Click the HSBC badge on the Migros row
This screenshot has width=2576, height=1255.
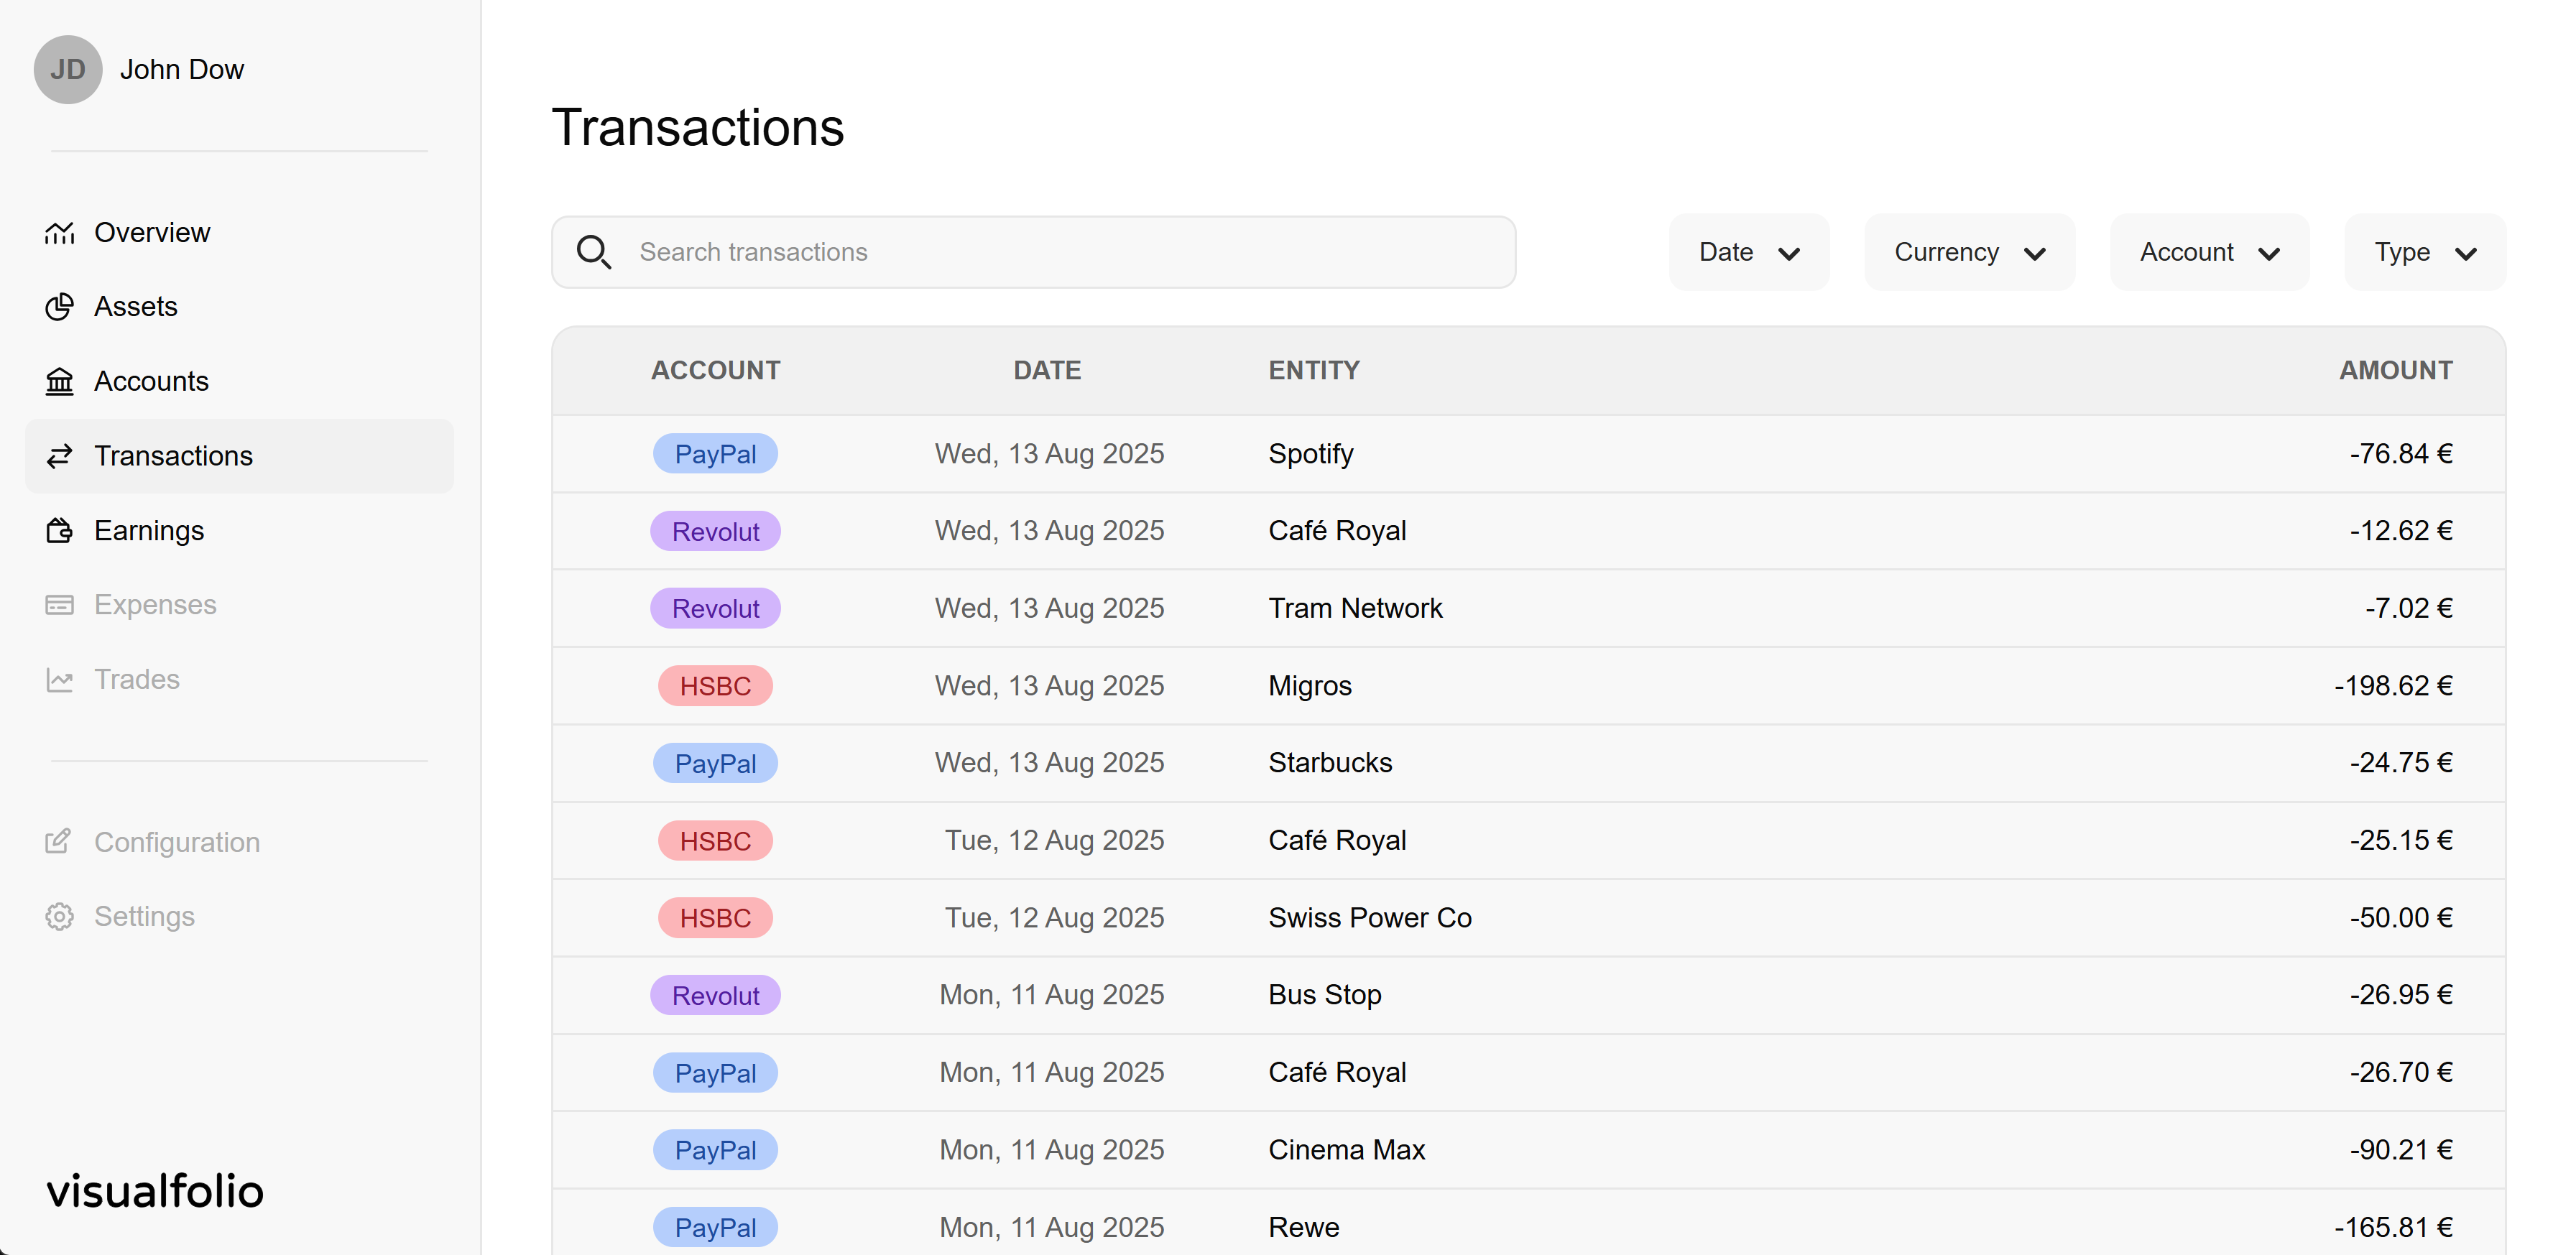tap(715, 685)
